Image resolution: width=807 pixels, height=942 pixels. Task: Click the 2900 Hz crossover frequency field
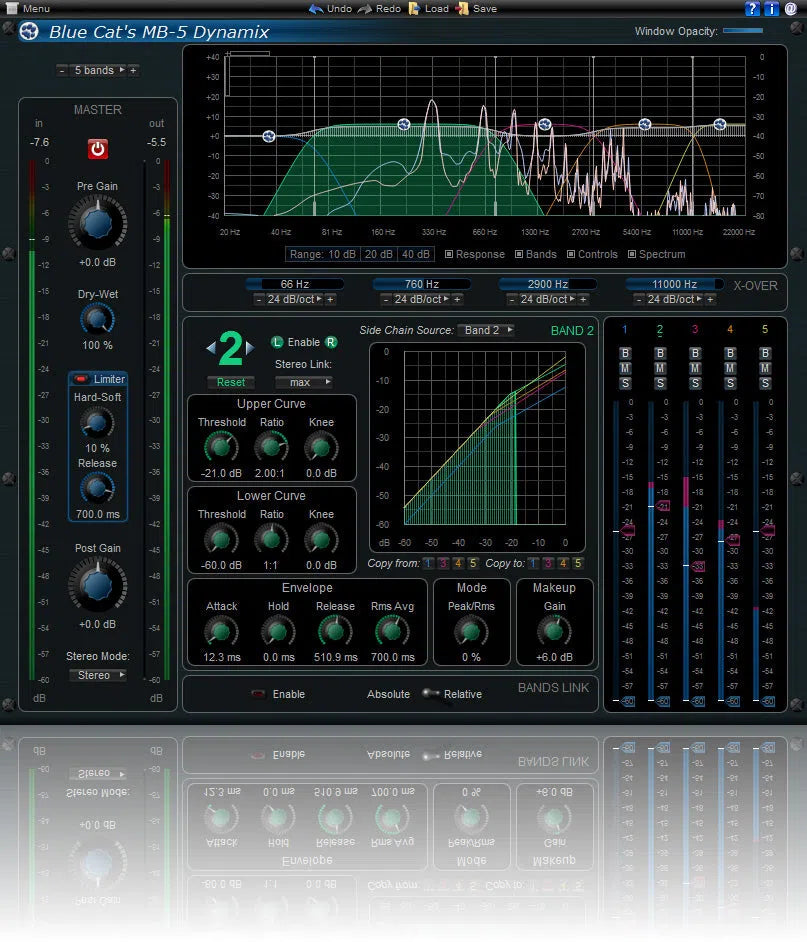[548, 283]
